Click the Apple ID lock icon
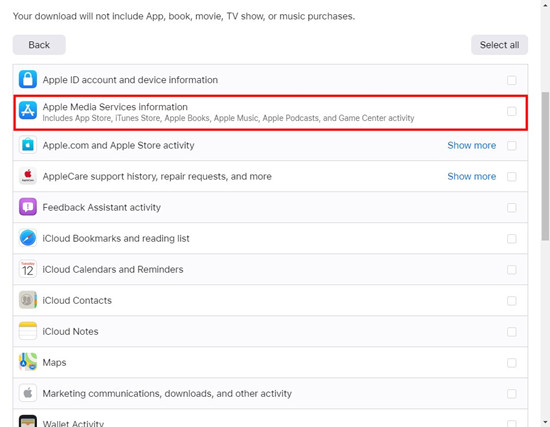The height and width of the screenshot is (427, 550). pos(28,79)
